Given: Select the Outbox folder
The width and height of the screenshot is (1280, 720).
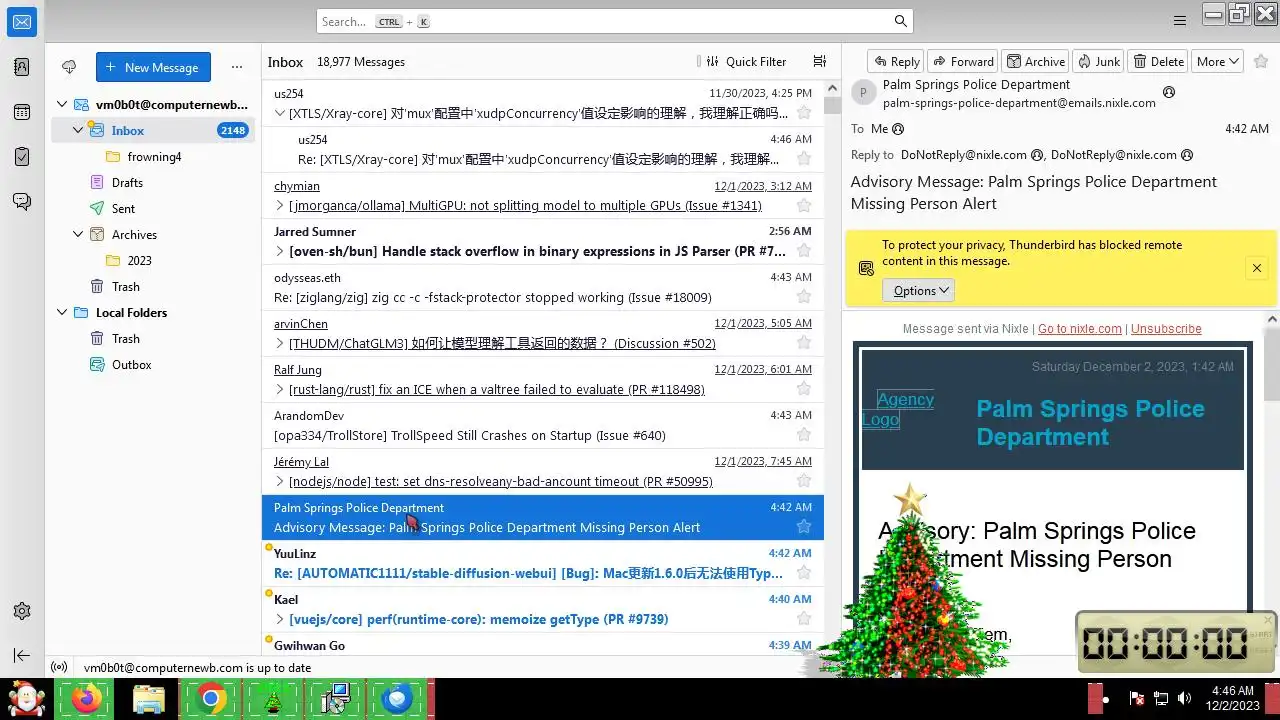Looking at the screenshot, I should pos(132,364).
